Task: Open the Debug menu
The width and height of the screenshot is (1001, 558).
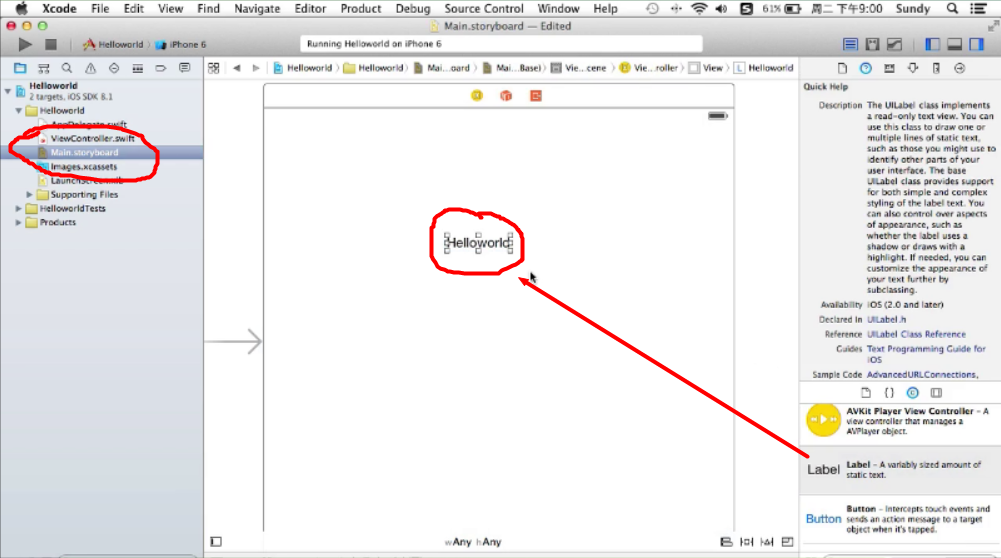Action: (413, 8)
